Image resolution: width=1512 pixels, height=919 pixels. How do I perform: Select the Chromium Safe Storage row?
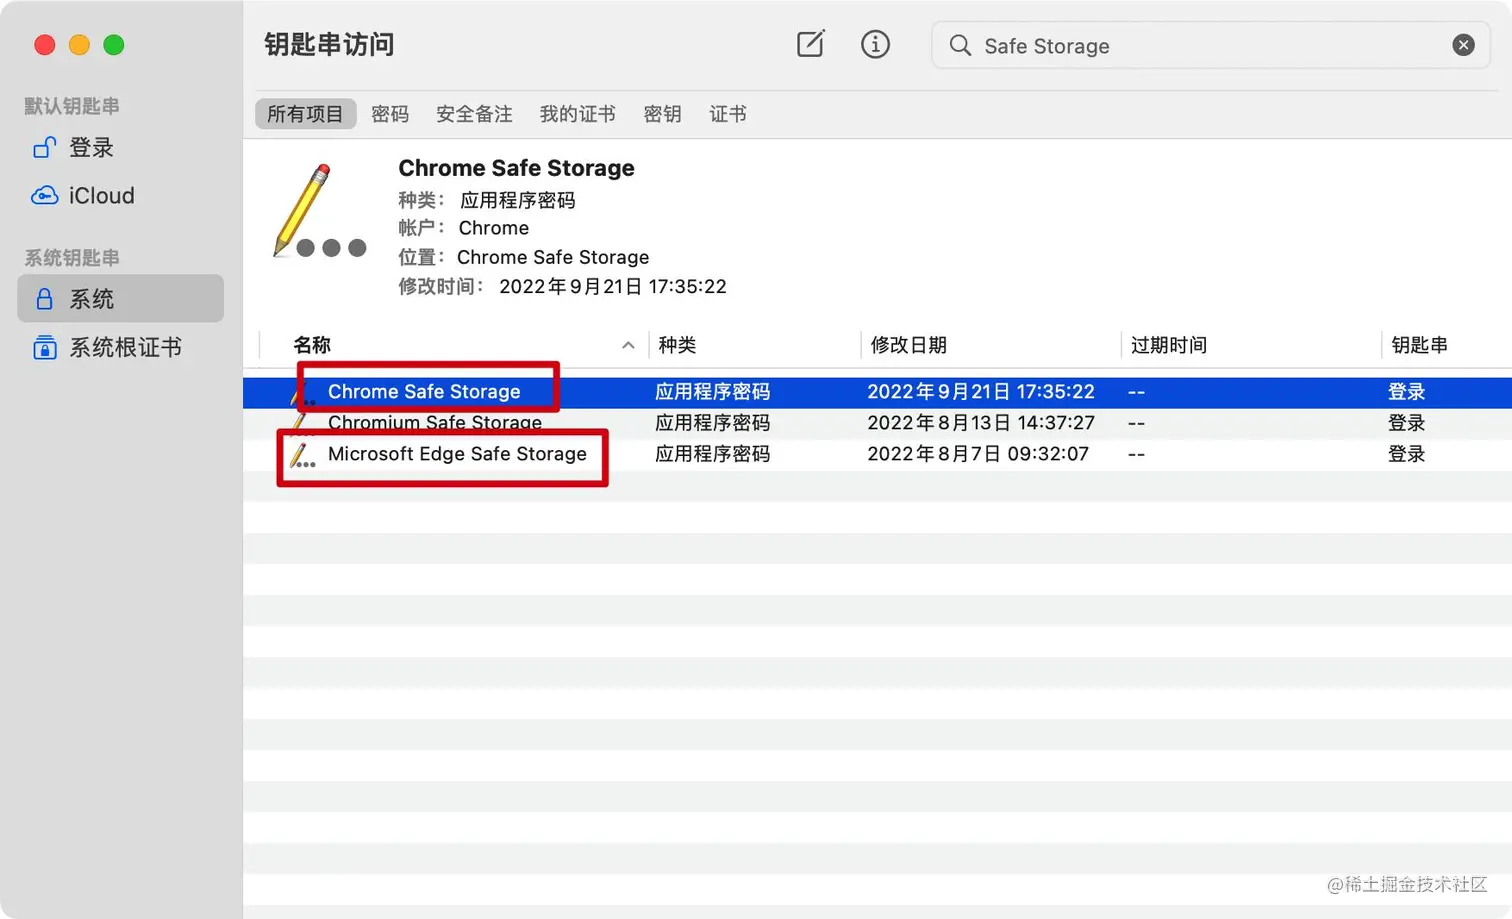pos(877,423)
